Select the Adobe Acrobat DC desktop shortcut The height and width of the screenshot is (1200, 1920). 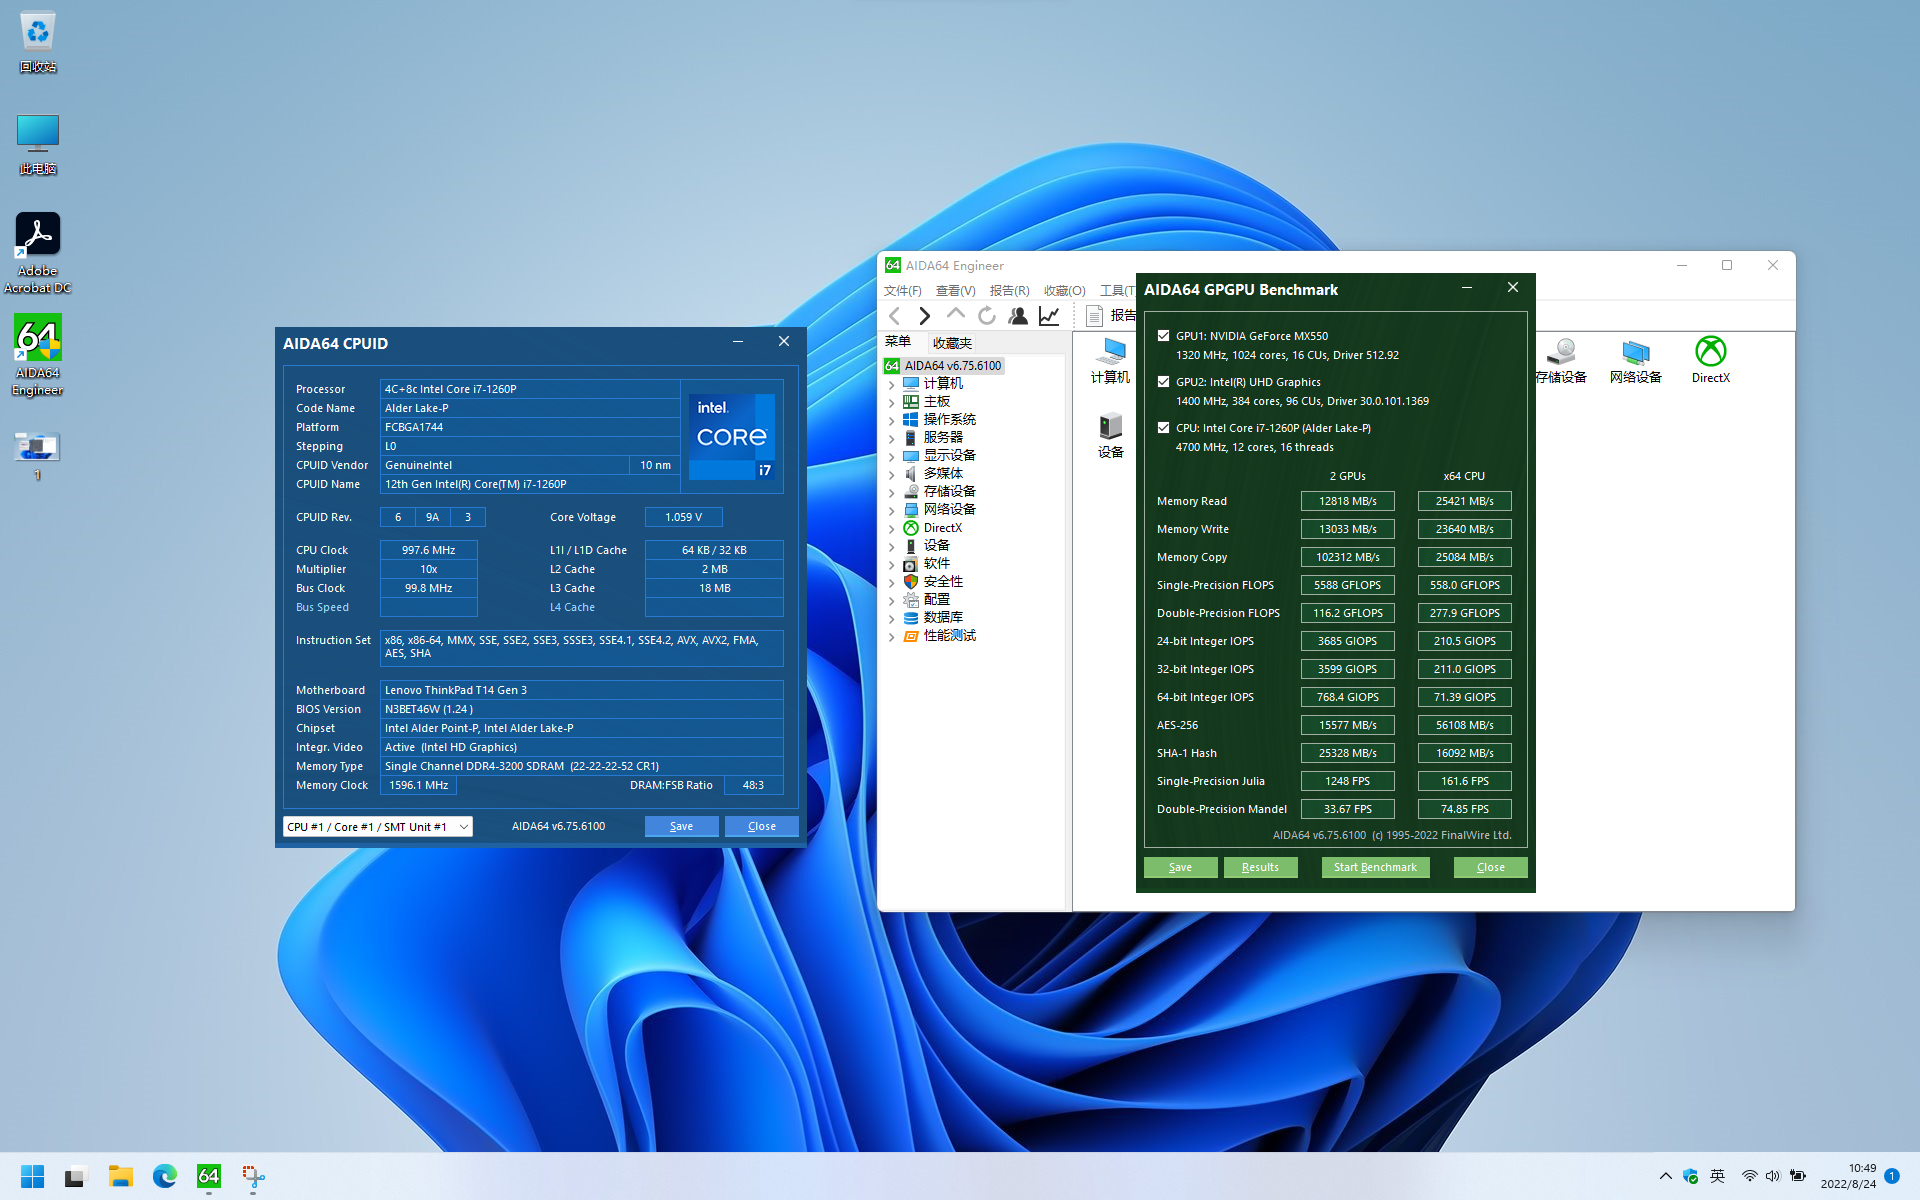pyautogui.click(x=38, y=253)
